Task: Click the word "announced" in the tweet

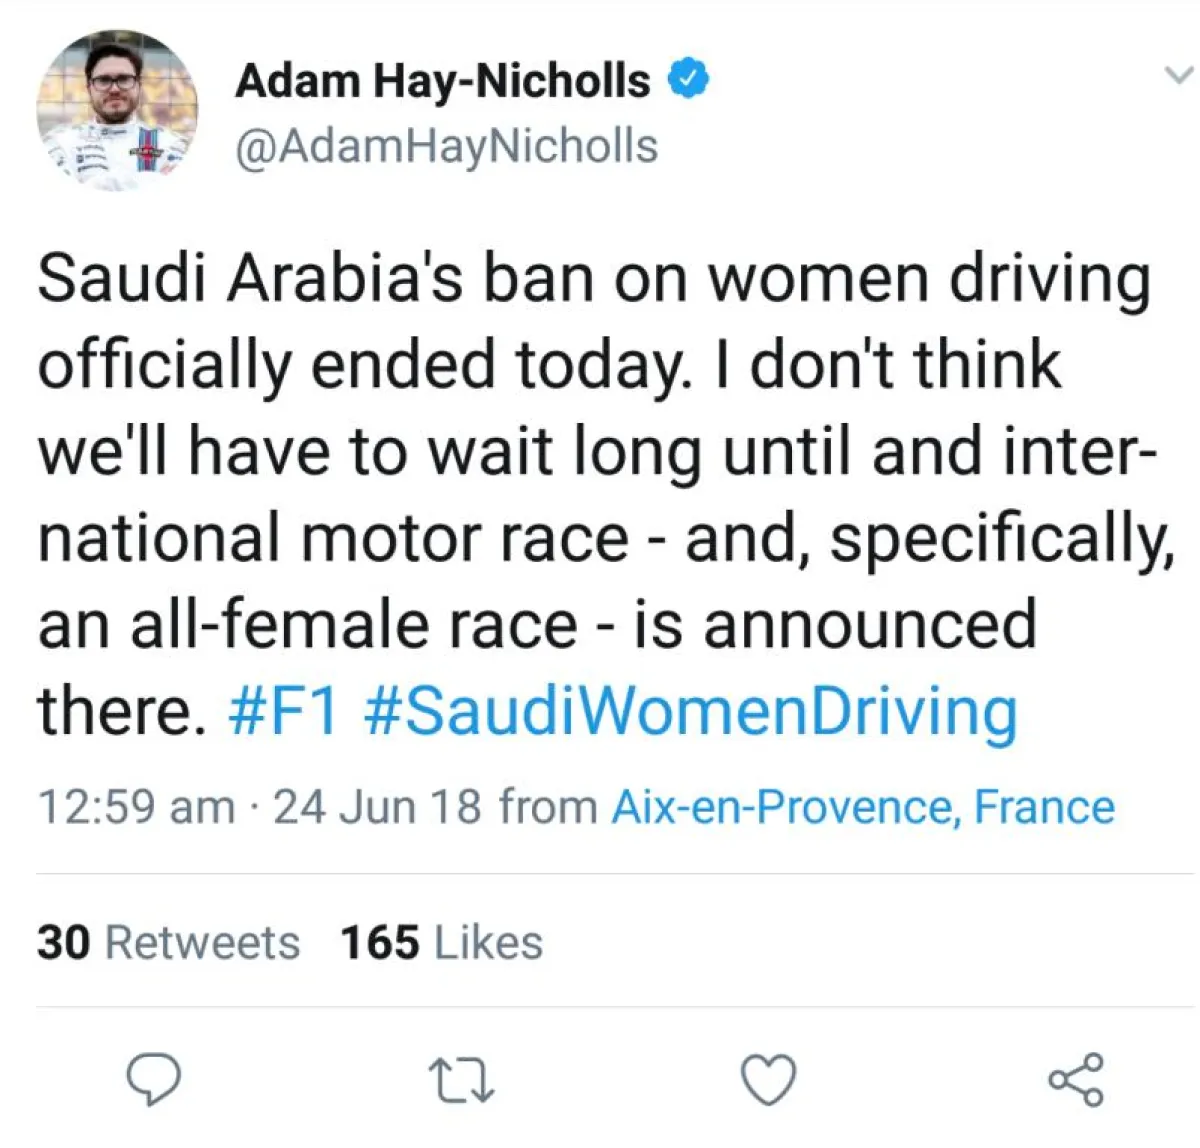Action: click(869, 625)
